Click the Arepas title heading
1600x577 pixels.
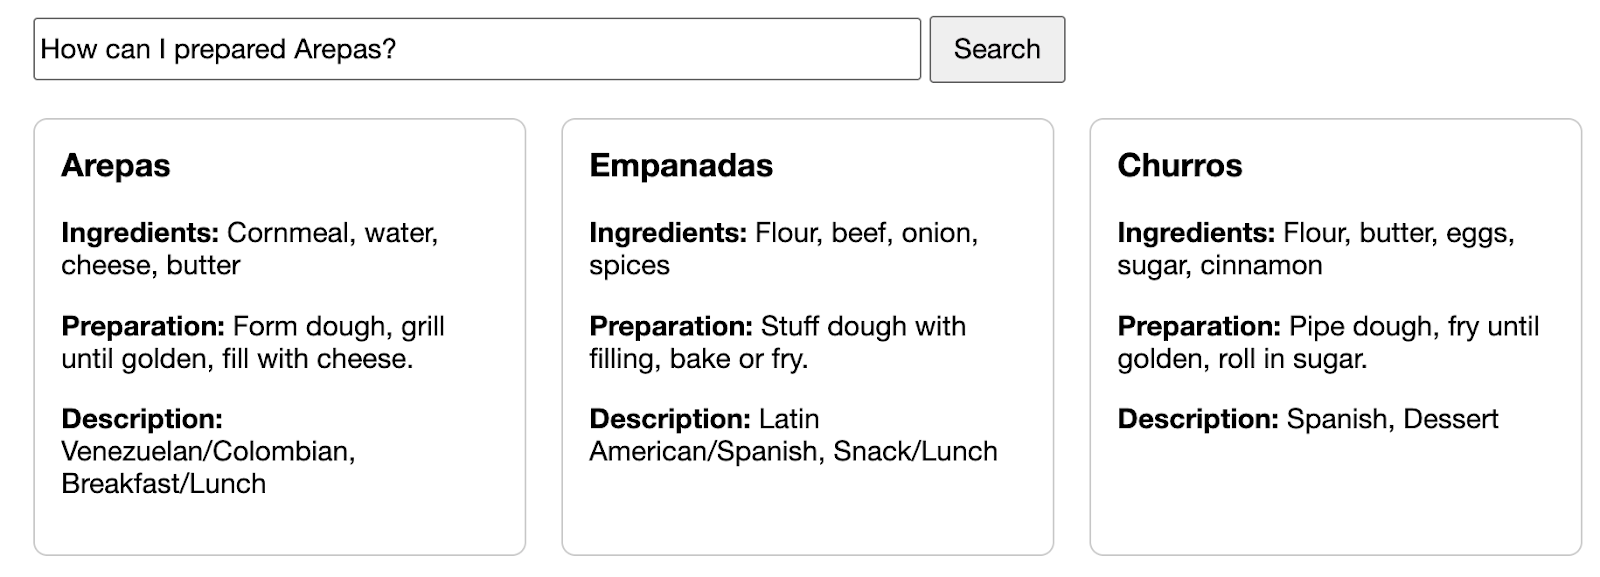coord(116,166)
